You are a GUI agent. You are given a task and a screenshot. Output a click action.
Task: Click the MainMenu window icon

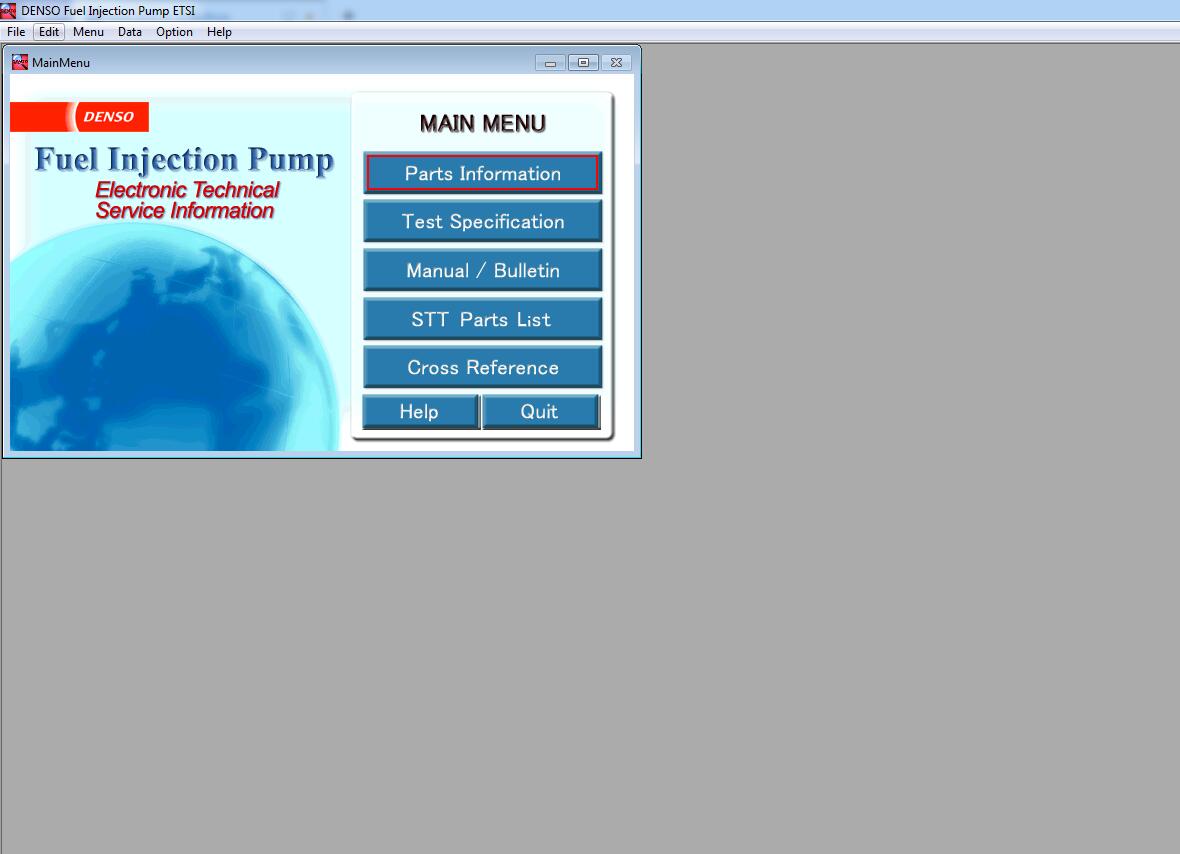tap(20, 62)
